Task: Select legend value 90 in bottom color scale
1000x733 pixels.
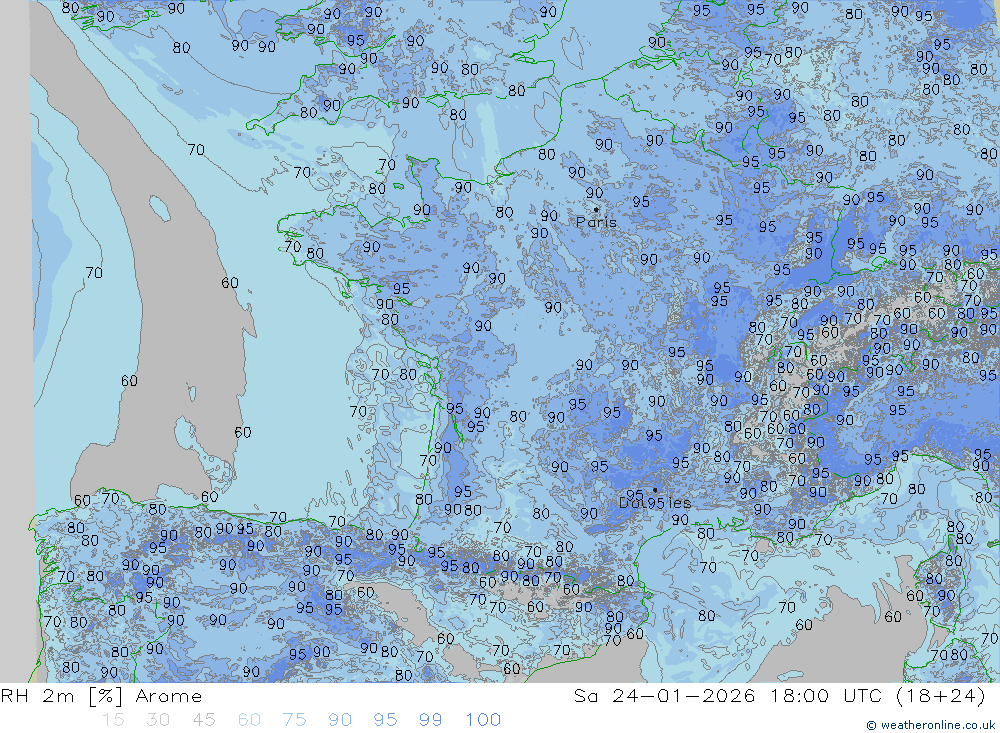Action: pyautogui.click(x=340, y=720)
